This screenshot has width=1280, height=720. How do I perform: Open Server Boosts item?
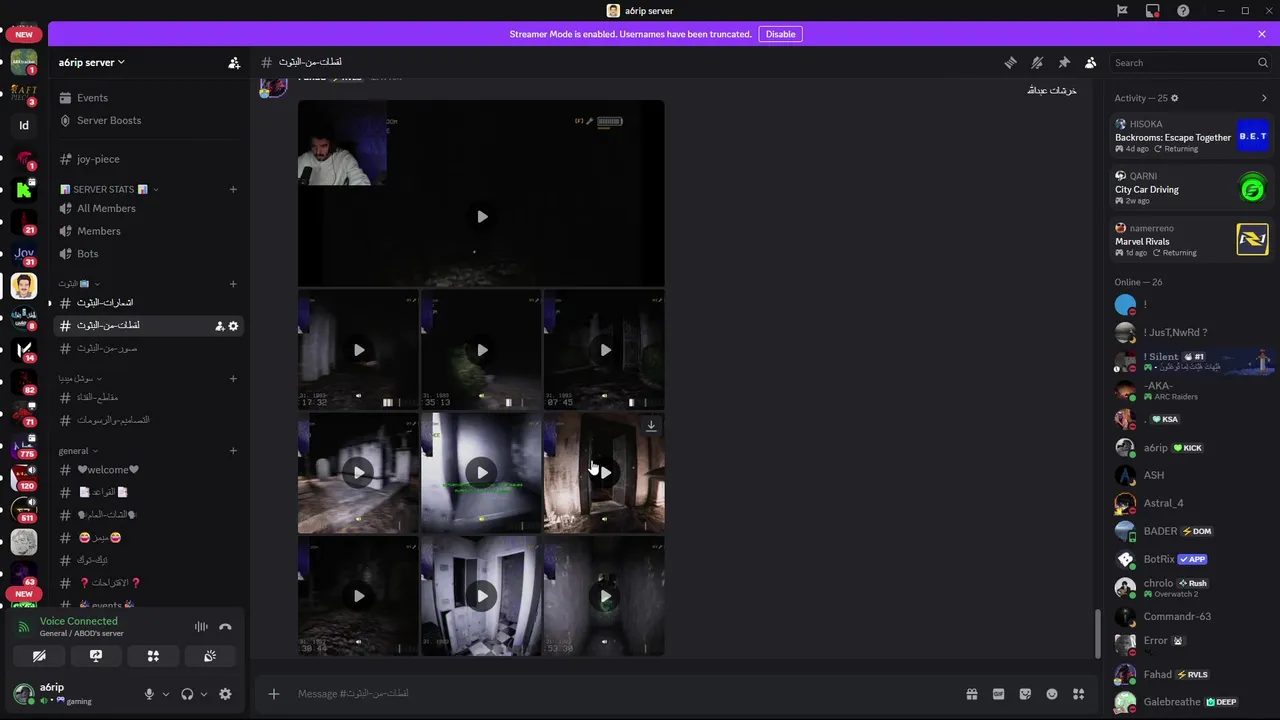148,120
